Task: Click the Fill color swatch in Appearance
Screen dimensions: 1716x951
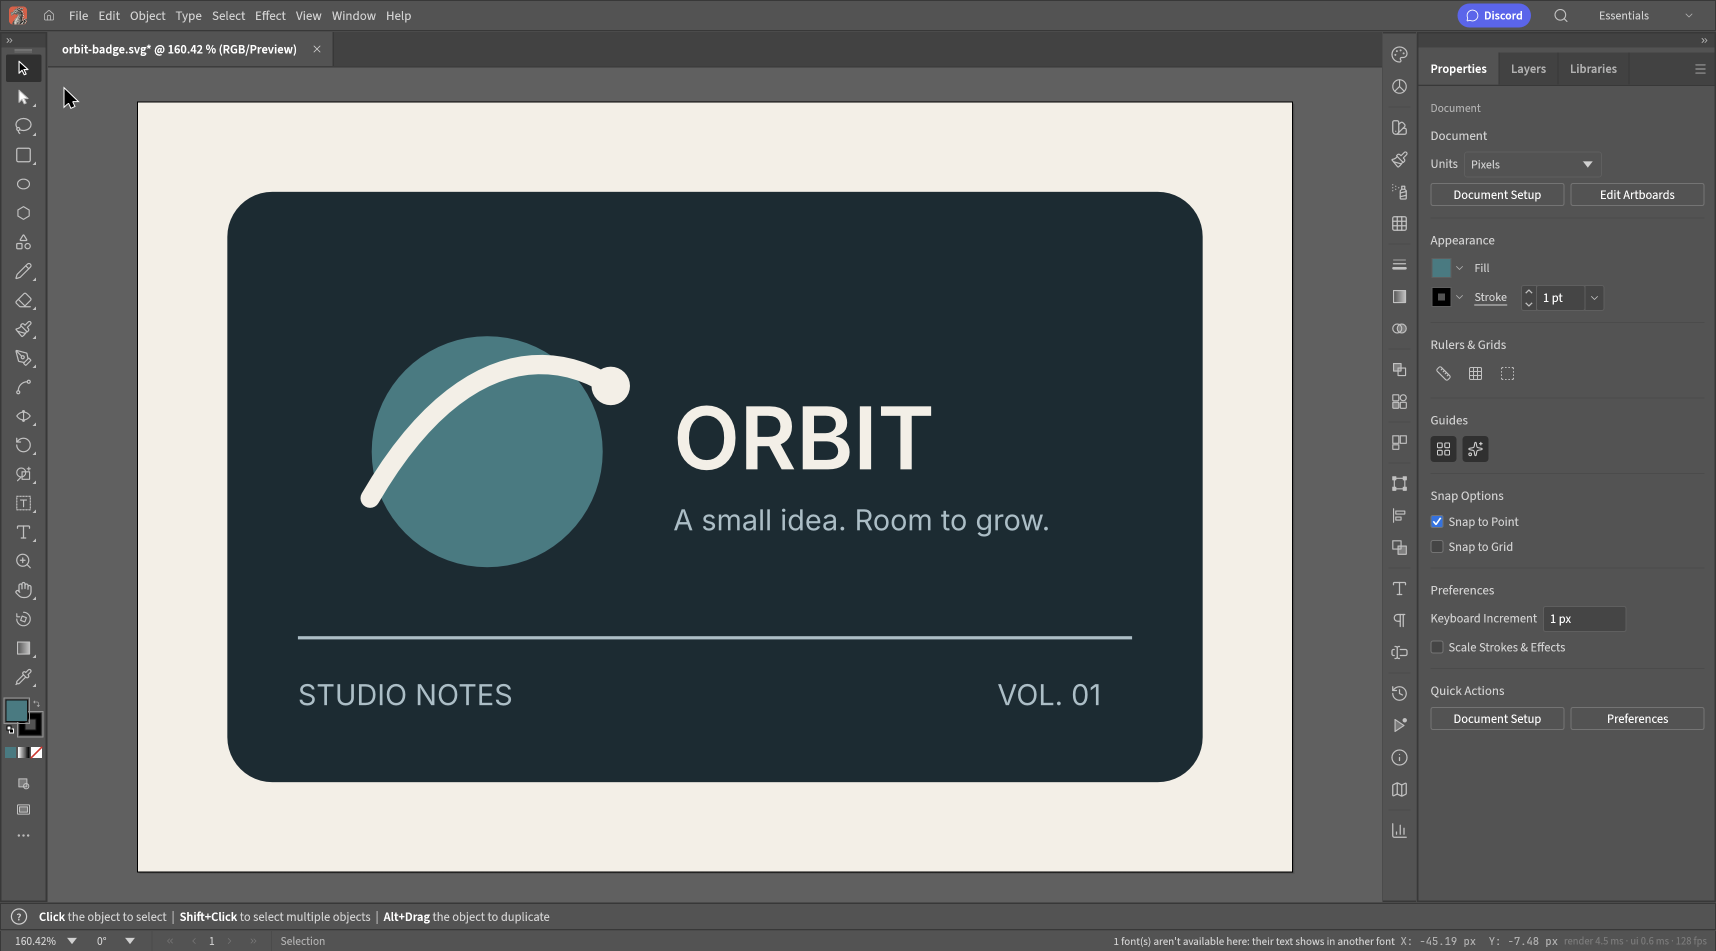Action: (1441, 268)
